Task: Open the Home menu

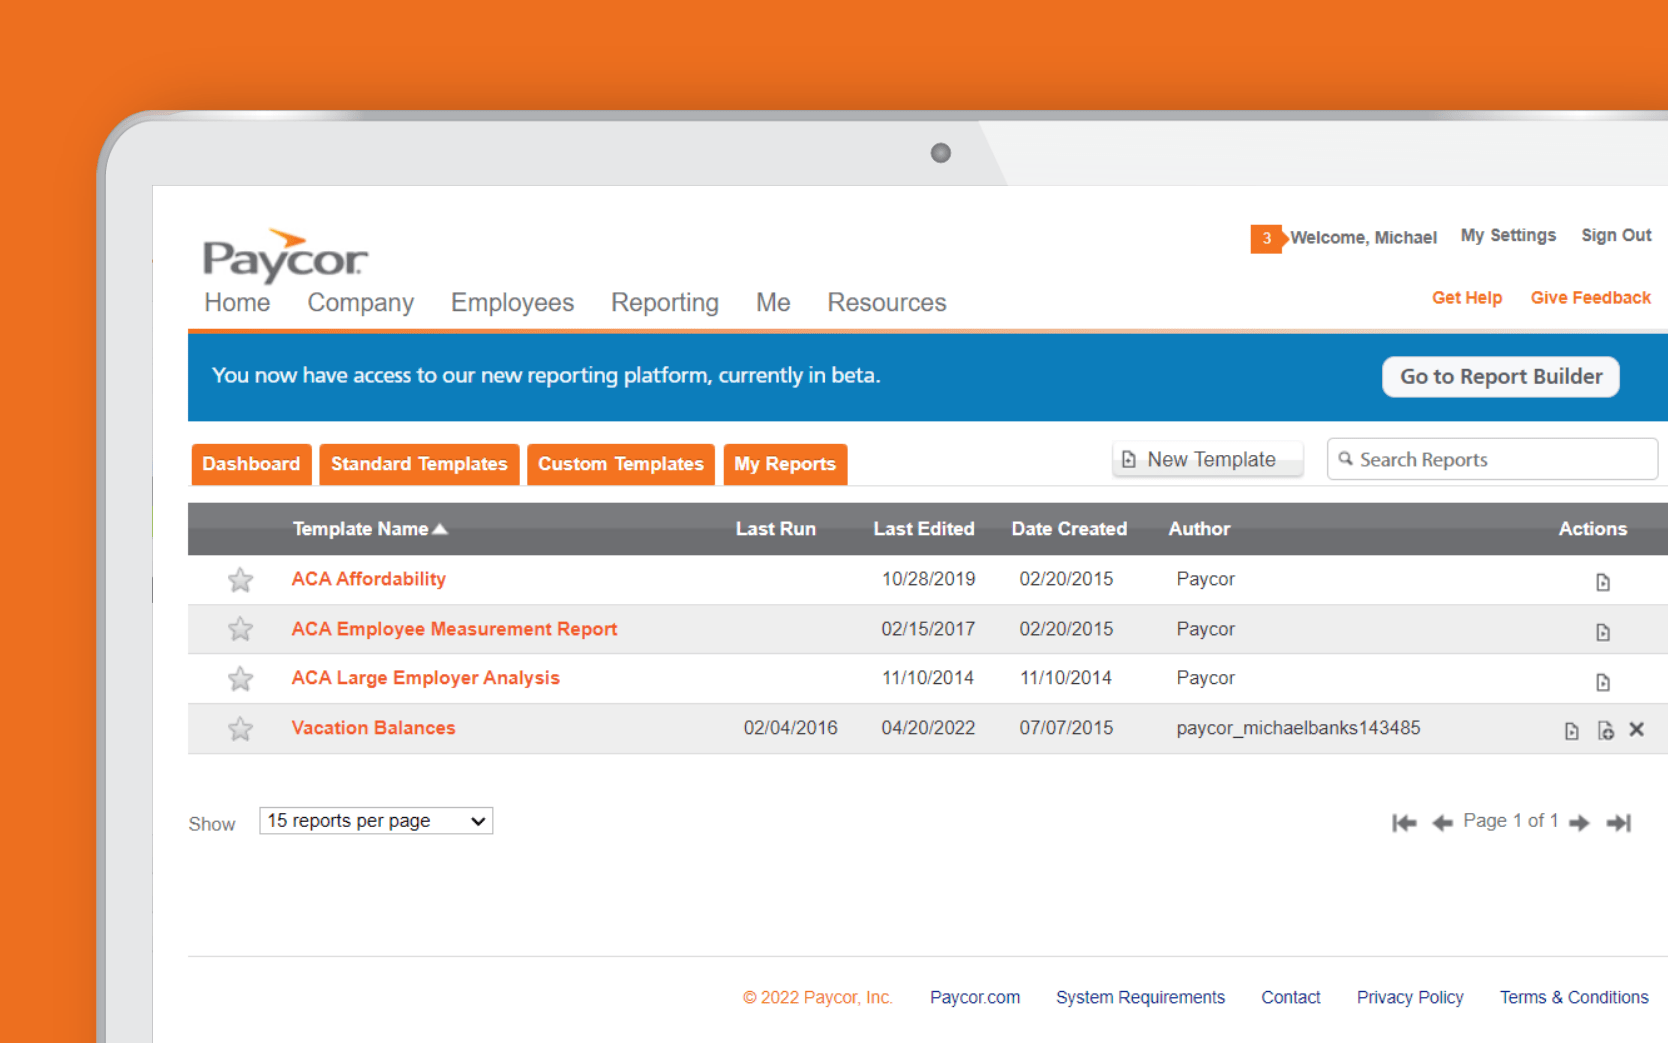Action: (237, 303)
